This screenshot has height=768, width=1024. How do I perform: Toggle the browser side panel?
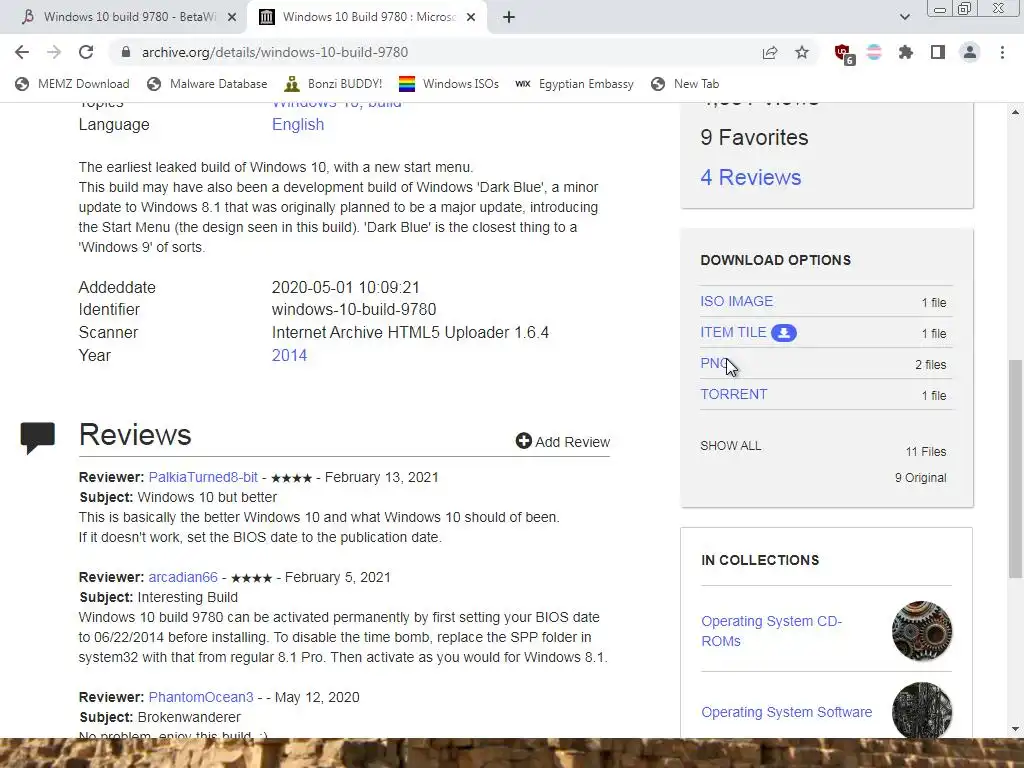coord(938,52)
